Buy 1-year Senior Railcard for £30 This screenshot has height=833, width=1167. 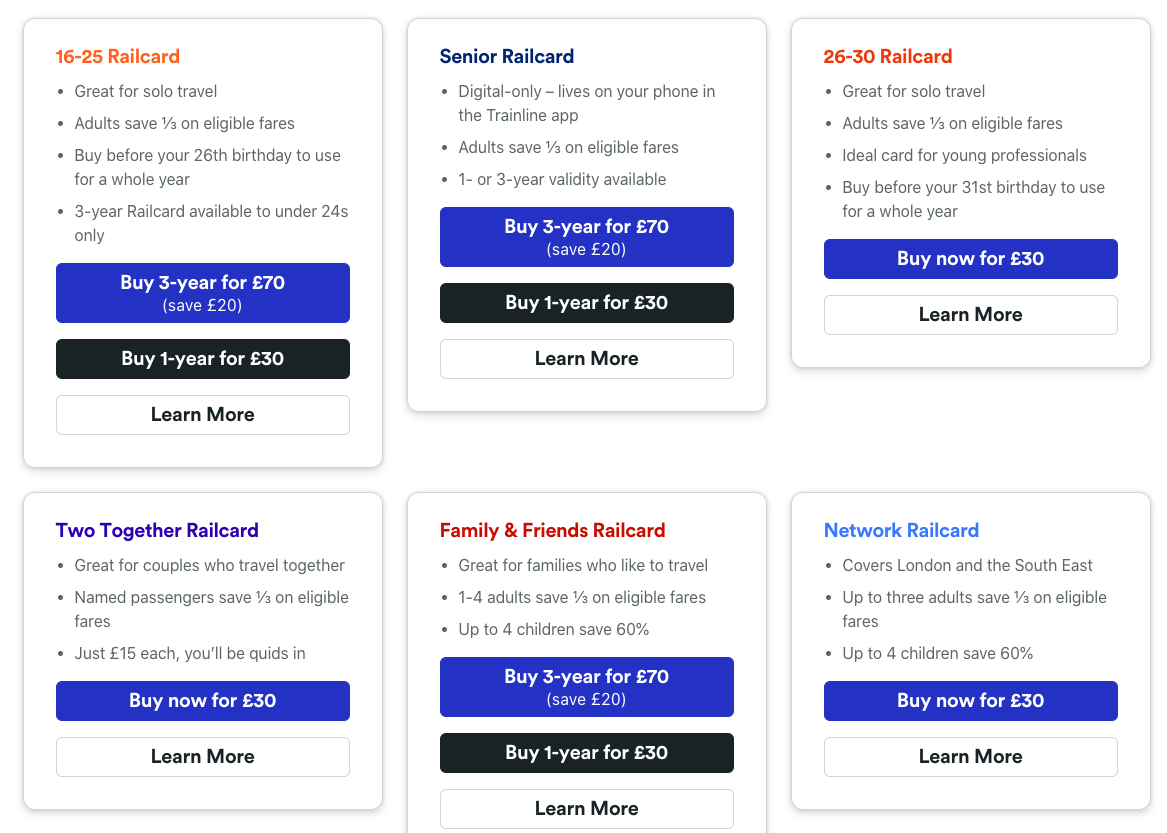point(586,303)
